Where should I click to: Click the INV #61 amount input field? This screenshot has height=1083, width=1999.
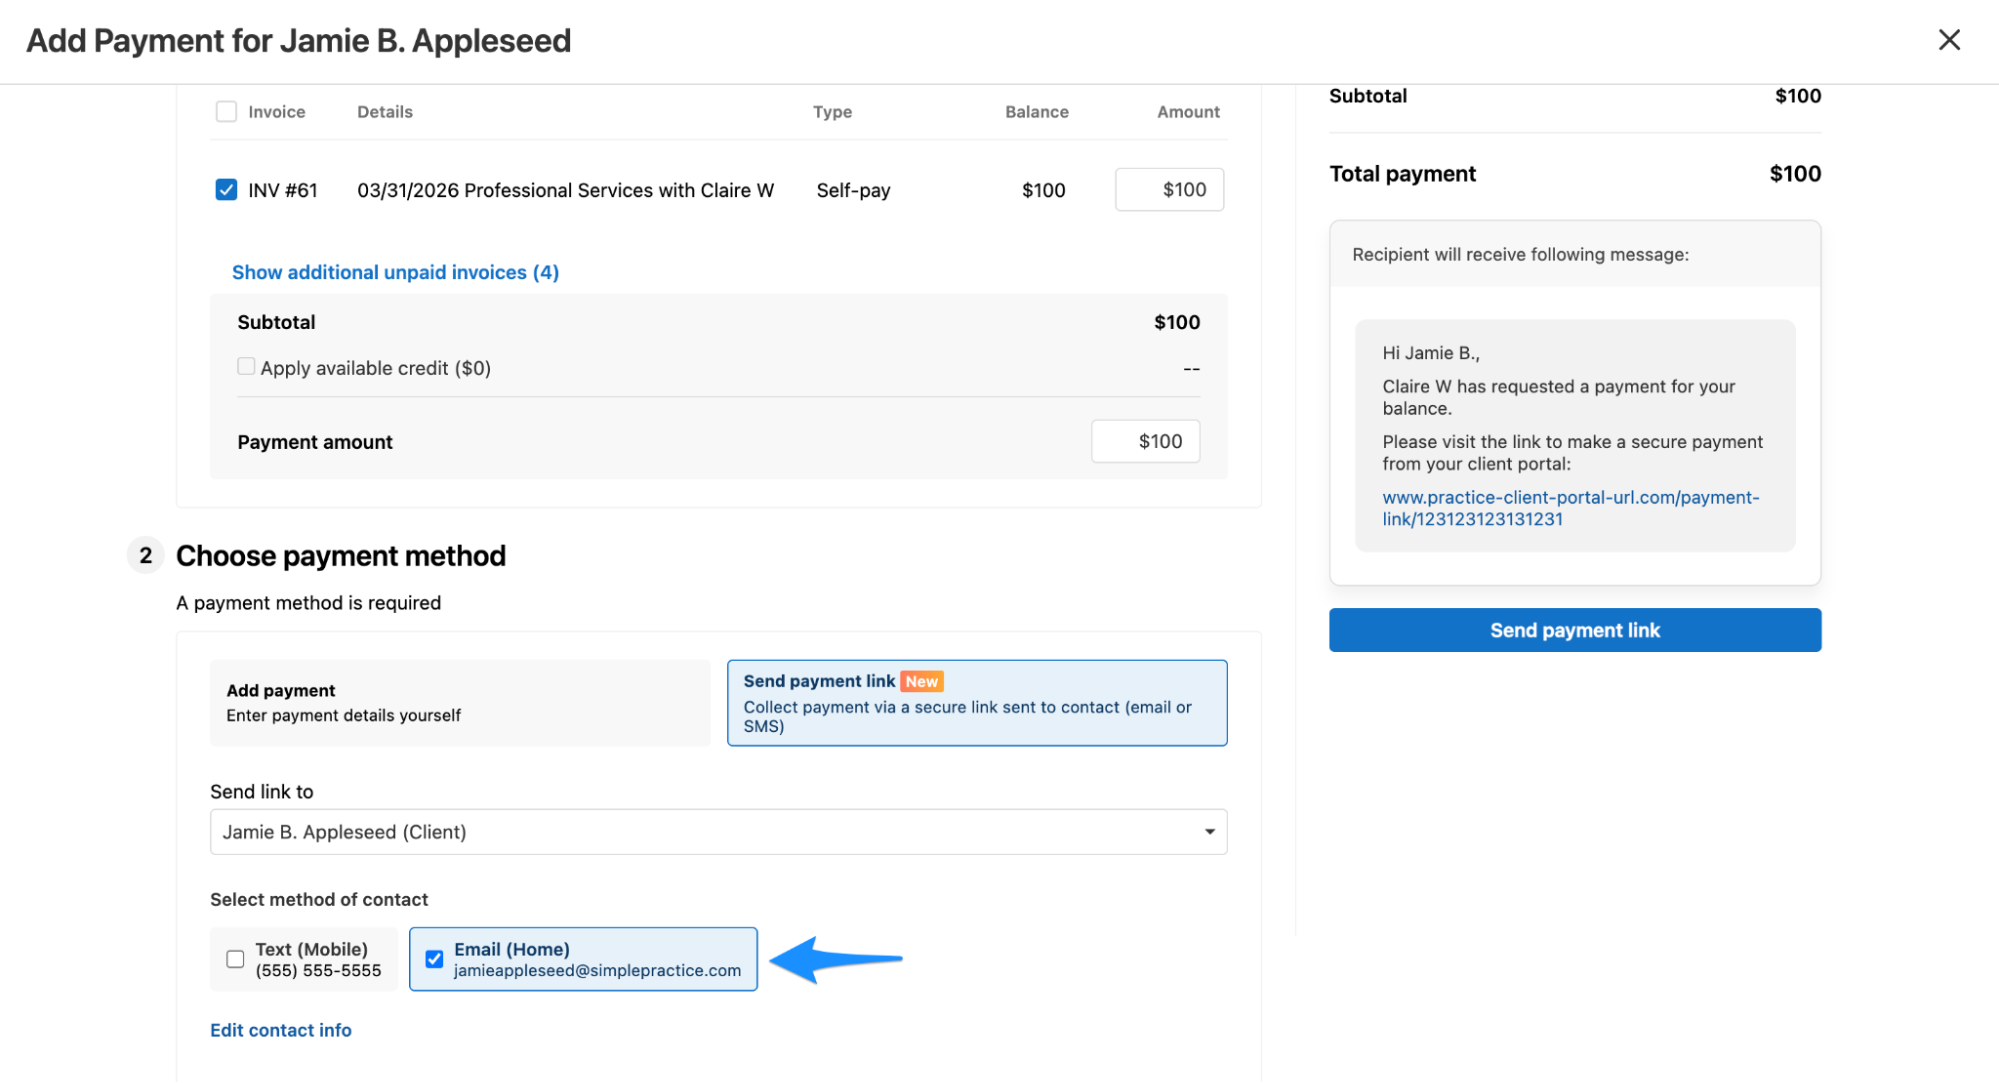click(x=1169, y=190)
